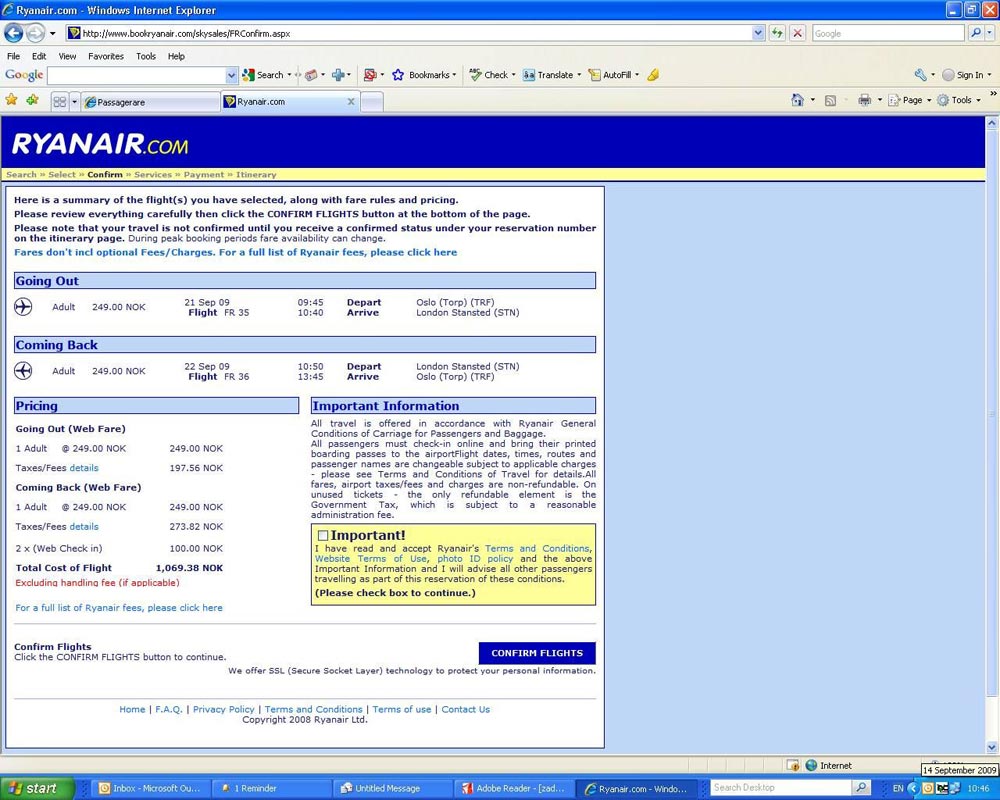Open the Terms and Conditions link in Important box
This screenshot has height=800, width=1000.
537,548
